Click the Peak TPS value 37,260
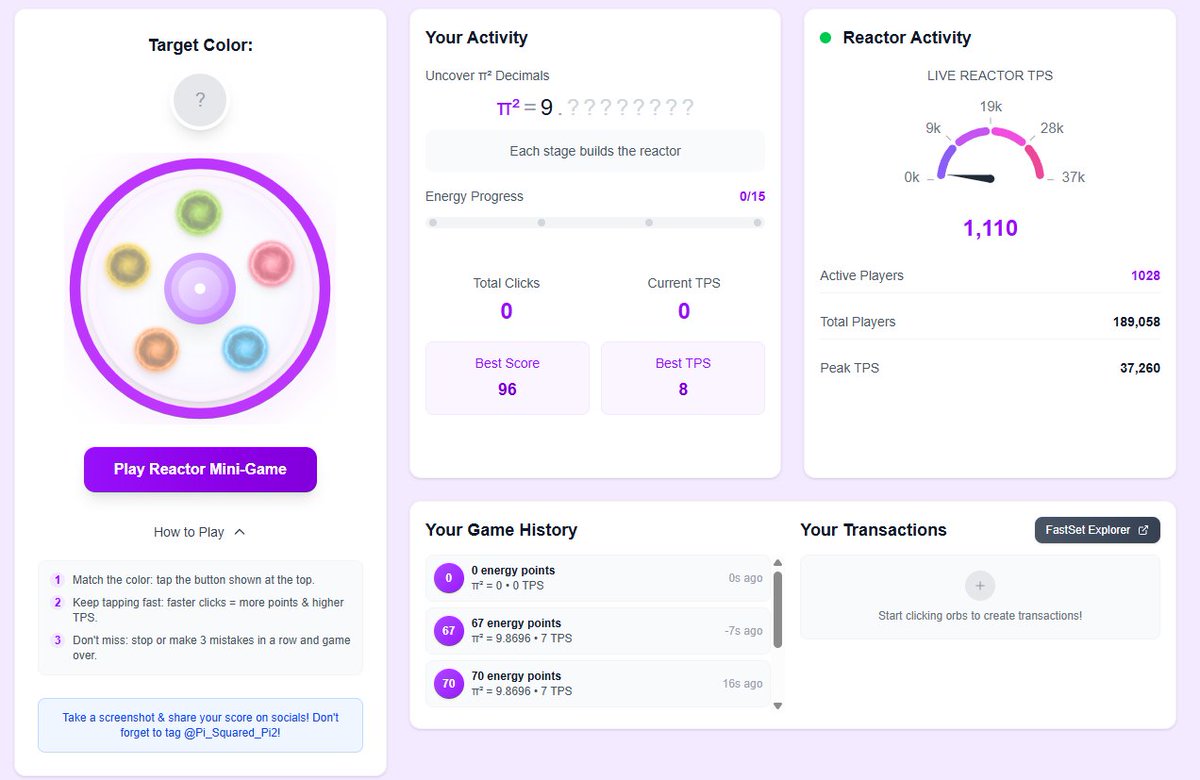Viewport: 1200px width, 780px height. click(1140, 368)
